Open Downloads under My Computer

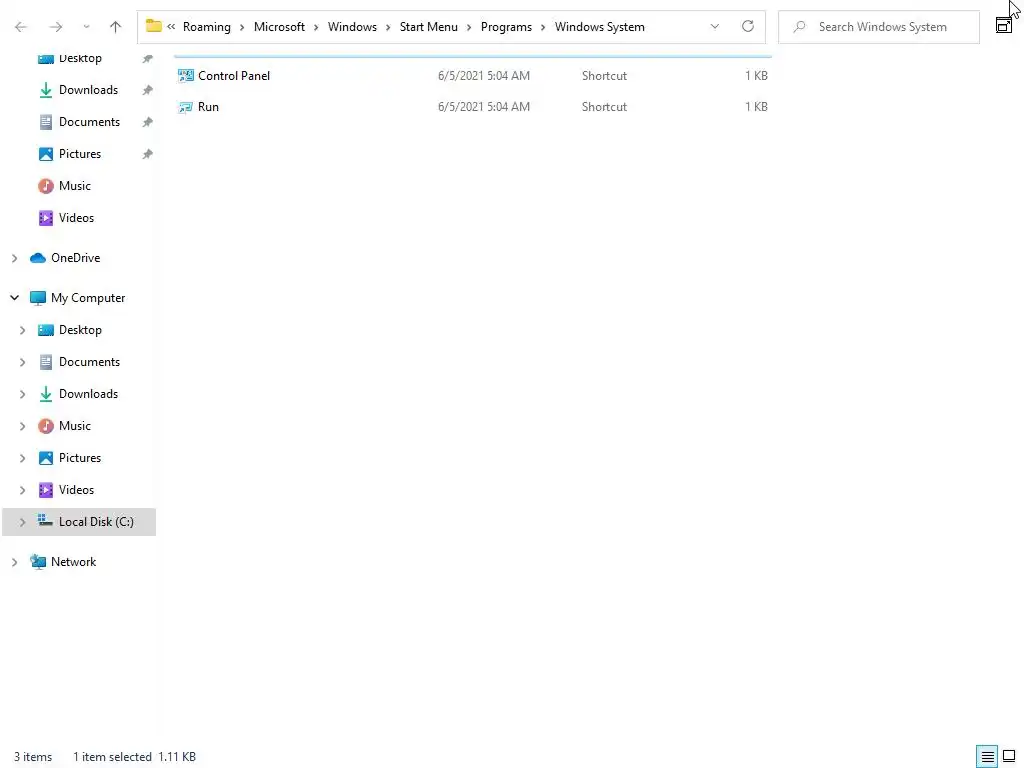coord(88,394)
